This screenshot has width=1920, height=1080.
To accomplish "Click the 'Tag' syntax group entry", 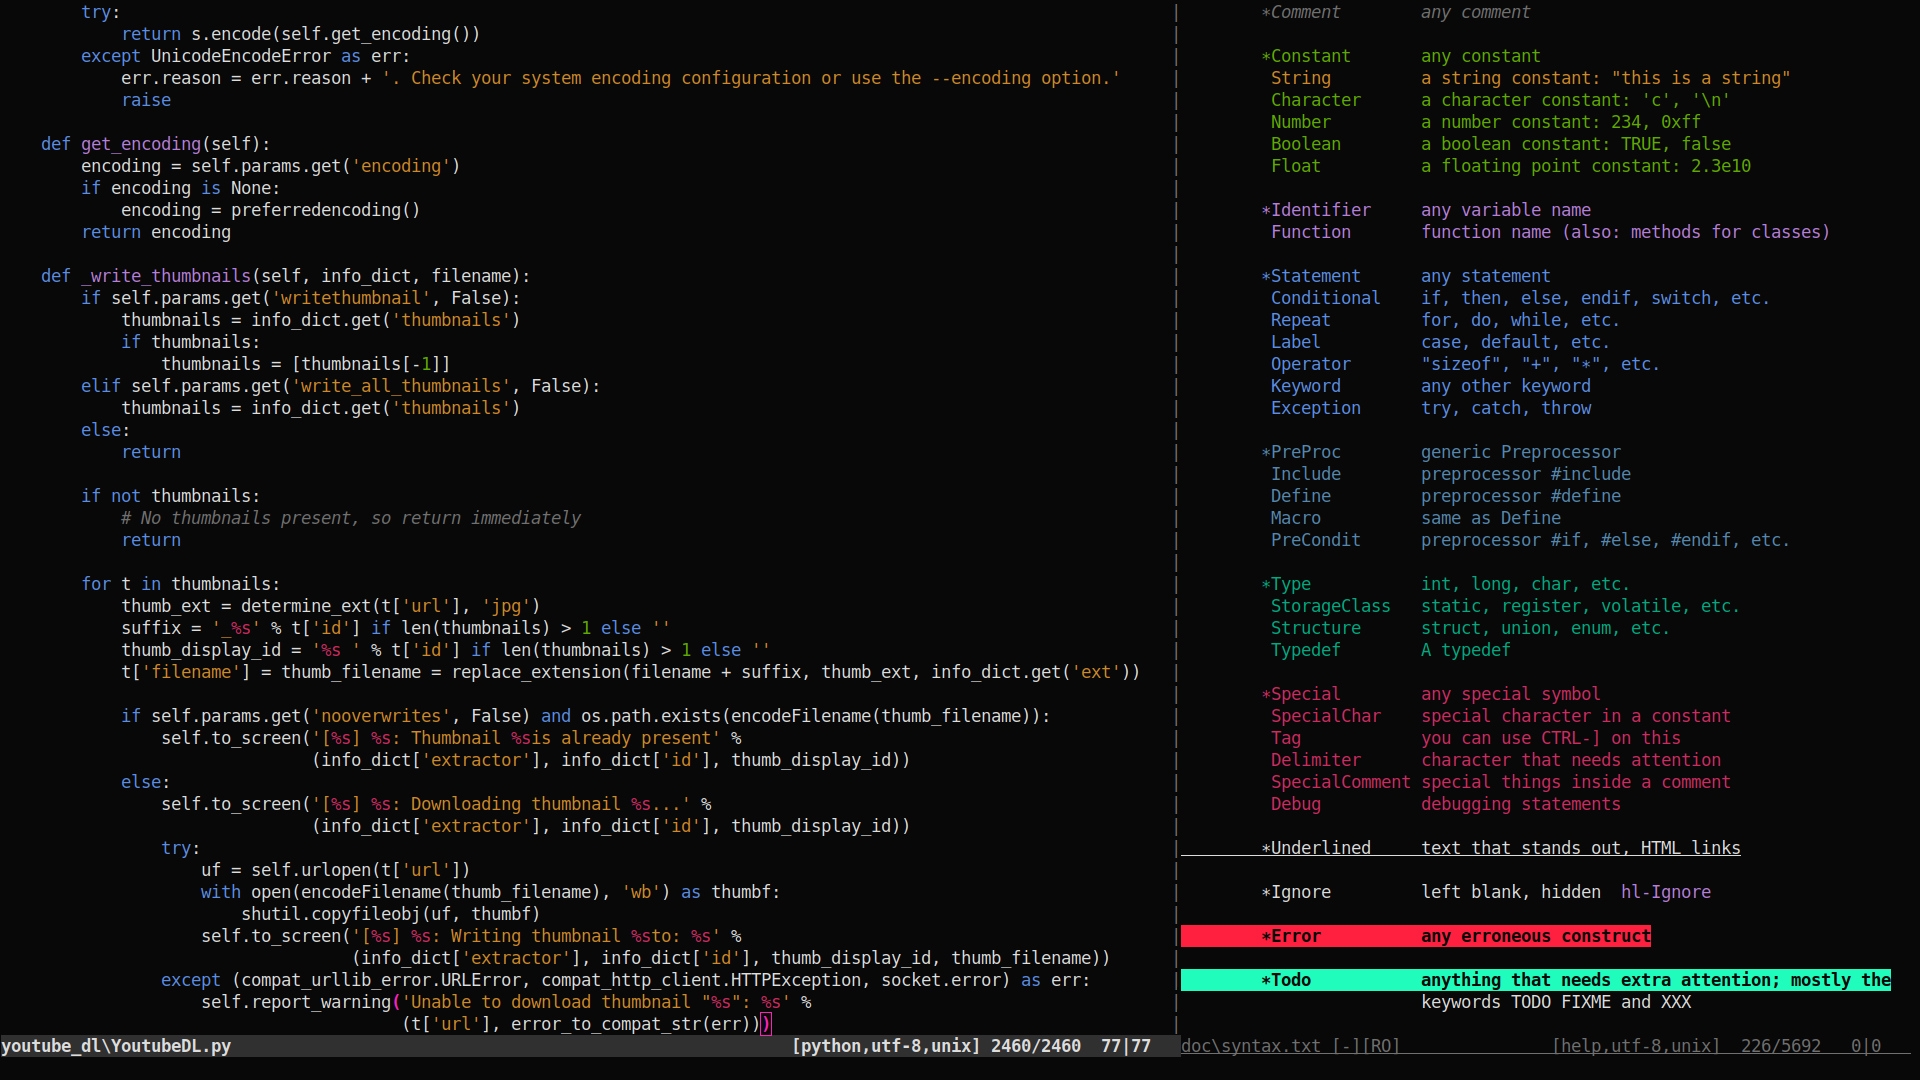I will click(1285, 738).
